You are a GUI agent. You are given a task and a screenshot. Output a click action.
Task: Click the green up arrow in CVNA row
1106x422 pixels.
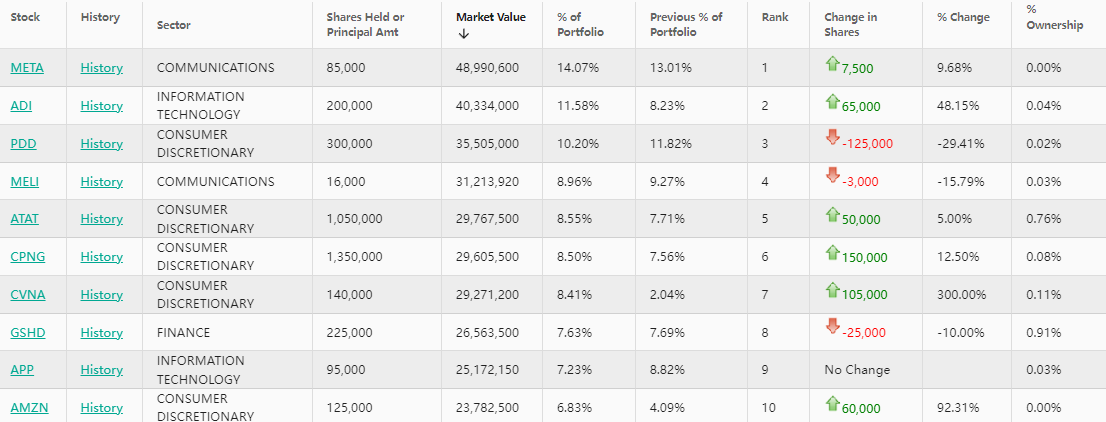pos(832,290)
